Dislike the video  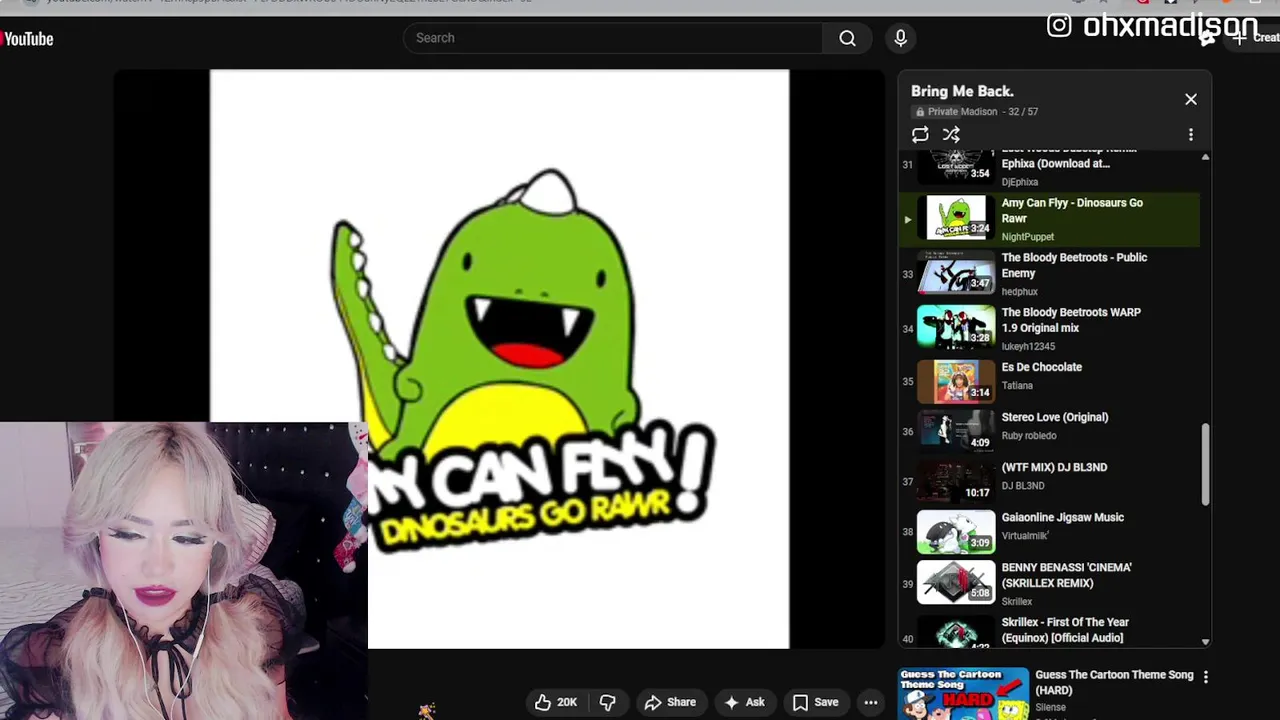(607, 702)
